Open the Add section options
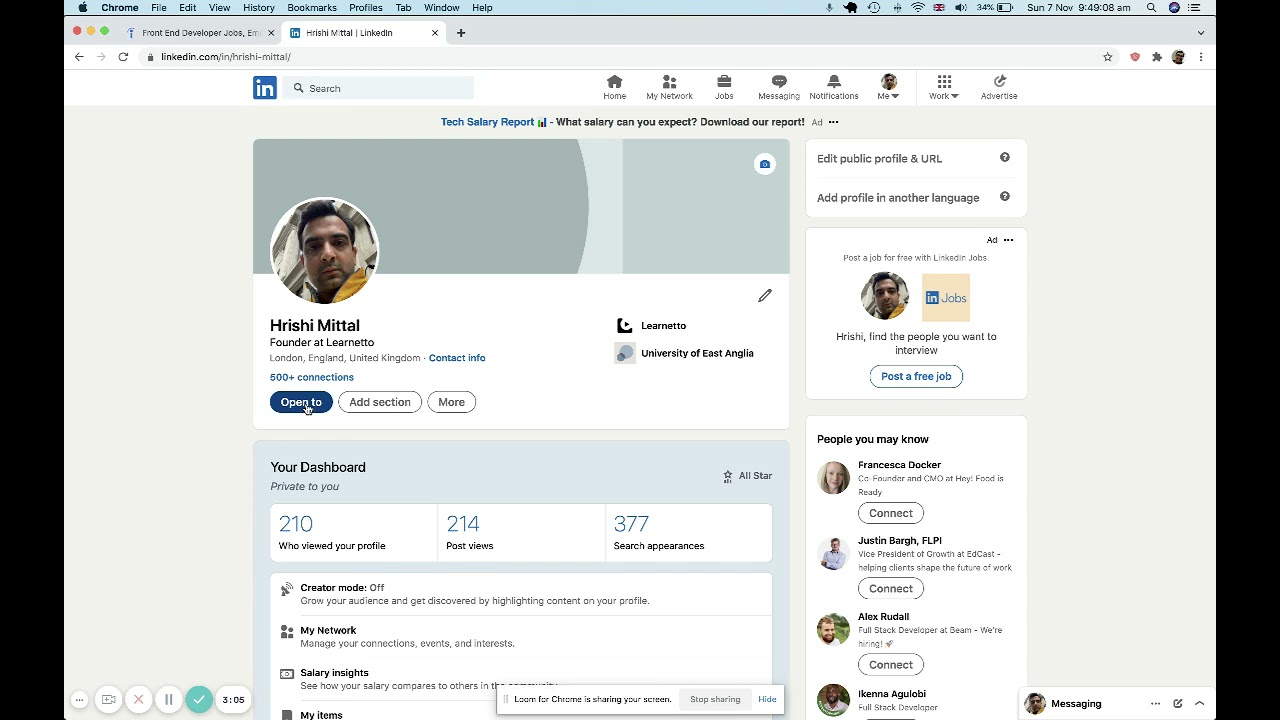The width and height of the screenshot is (1280, 720). pos(380,402)
